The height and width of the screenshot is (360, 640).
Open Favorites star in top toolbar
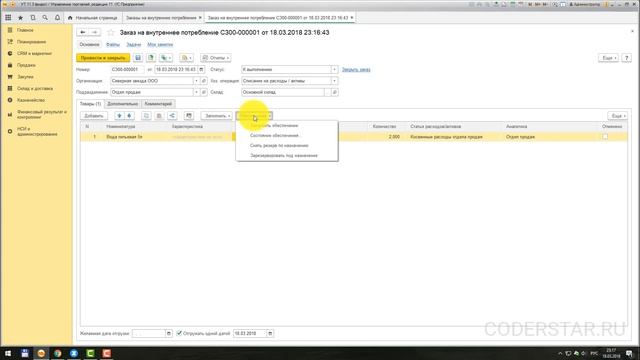(20, 18)
